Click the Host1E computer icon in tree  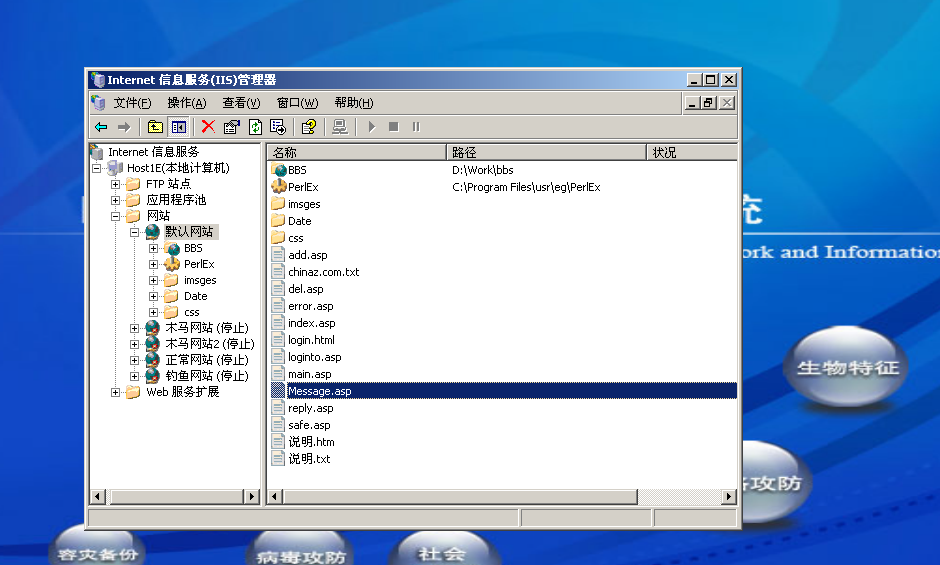pyautogui.click(x=115, y=168)
